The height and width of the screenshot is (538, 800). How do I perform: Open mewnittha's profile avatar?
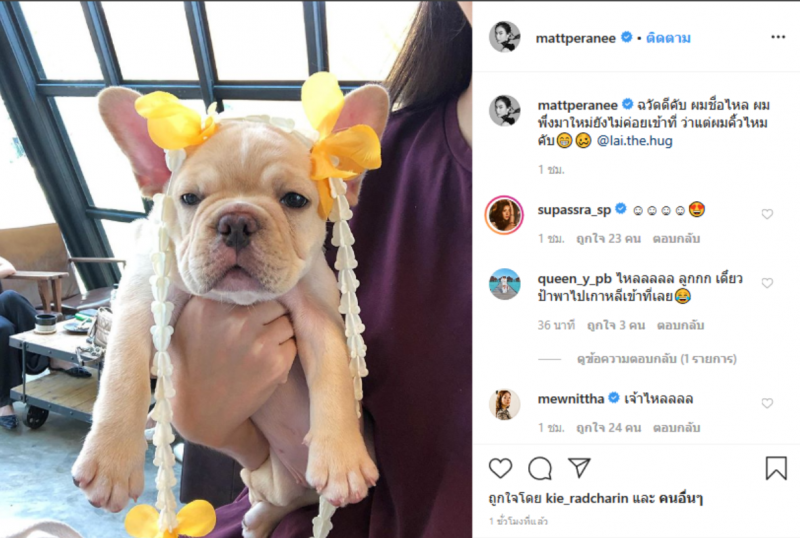click(x=504, y=404)
